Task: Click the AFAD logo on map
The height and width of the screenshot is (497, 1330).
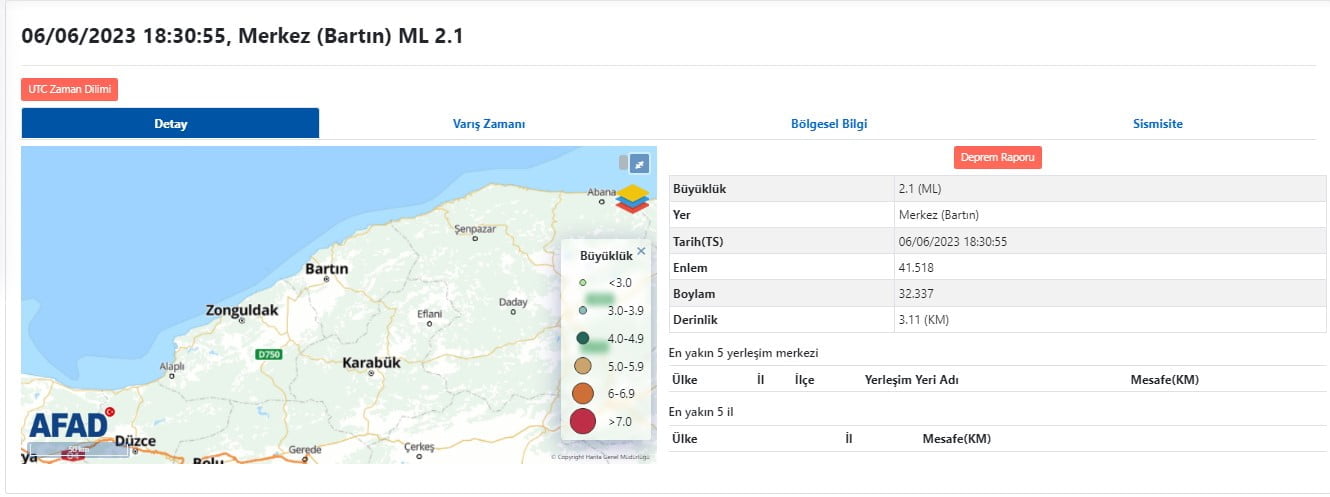Action: 69,425
